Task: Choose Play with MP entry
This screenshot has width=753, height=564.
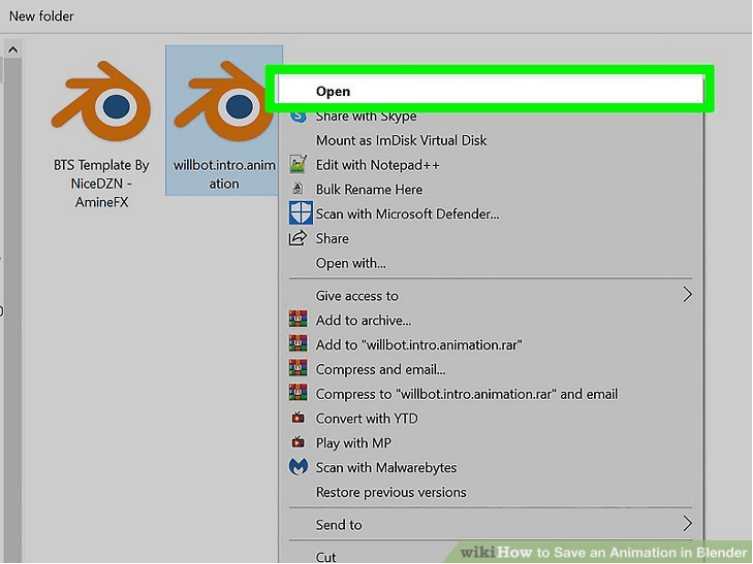Action: coord(353,443)
